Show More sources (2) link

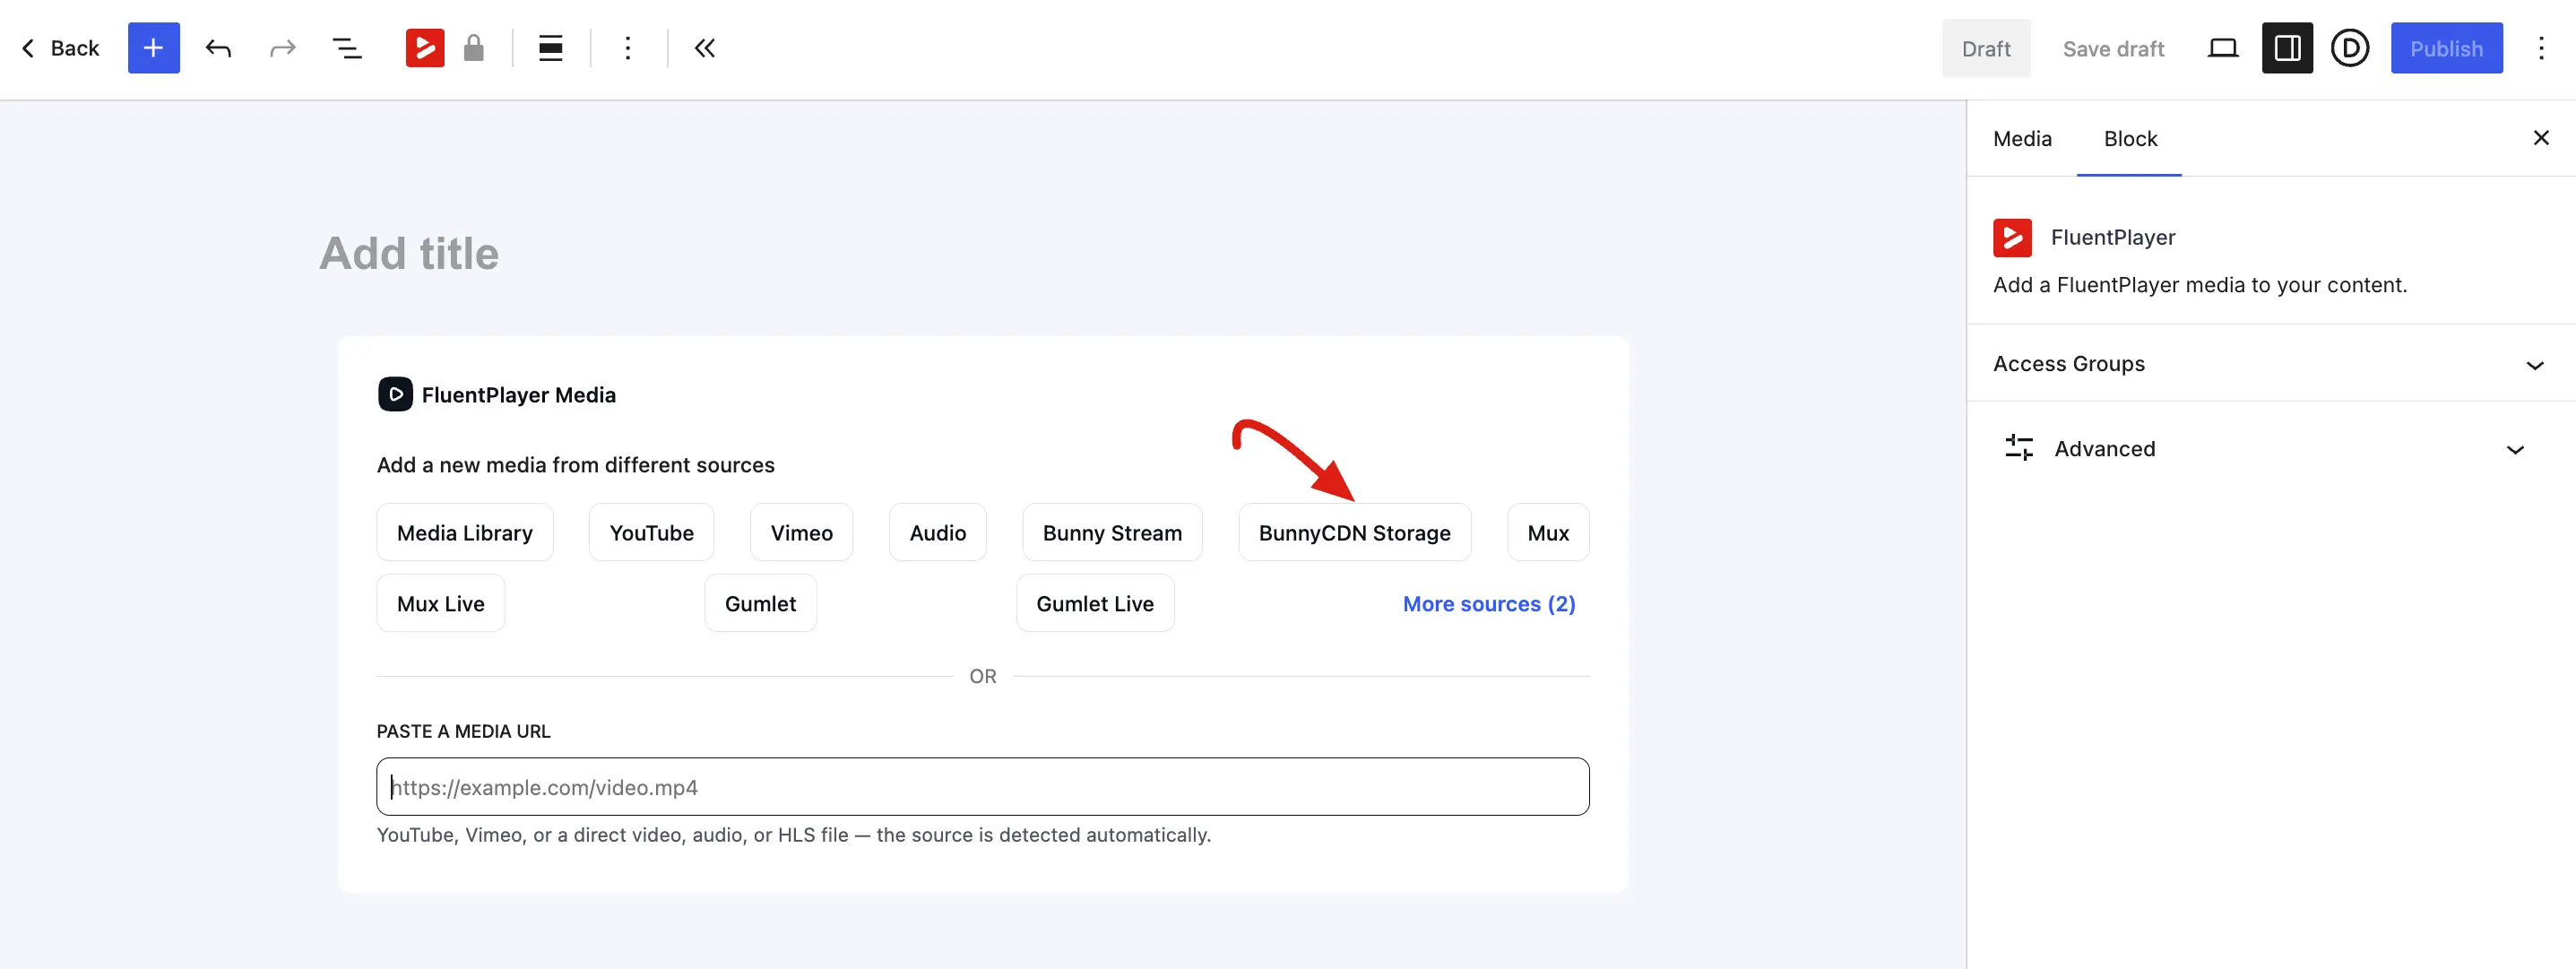pyautogui.click(x=1489, y=604)
